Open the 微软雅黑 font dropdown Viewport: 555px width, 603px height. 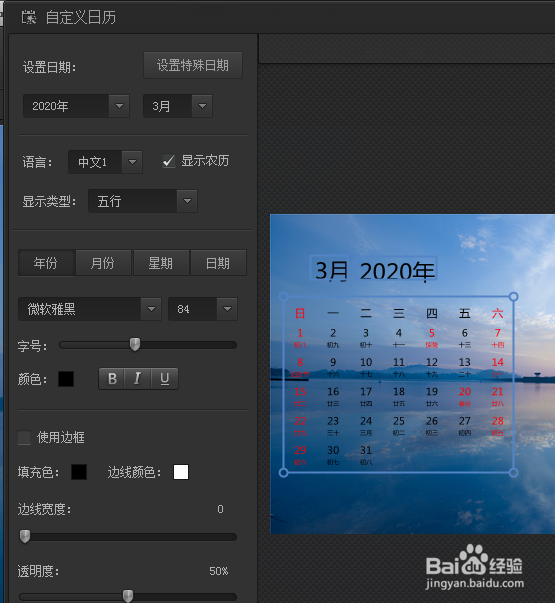click(90, 309)
